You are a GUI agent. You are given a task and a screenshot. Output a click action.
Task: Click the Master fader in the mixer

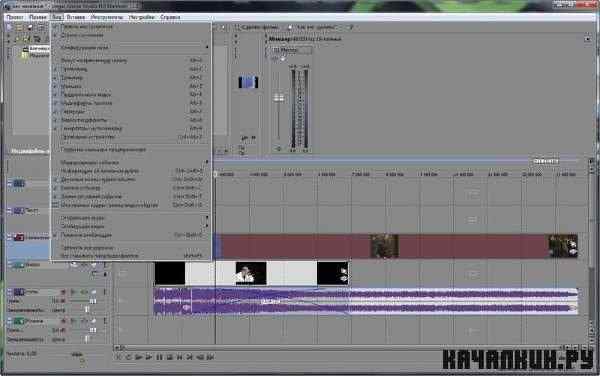[279, 98]
